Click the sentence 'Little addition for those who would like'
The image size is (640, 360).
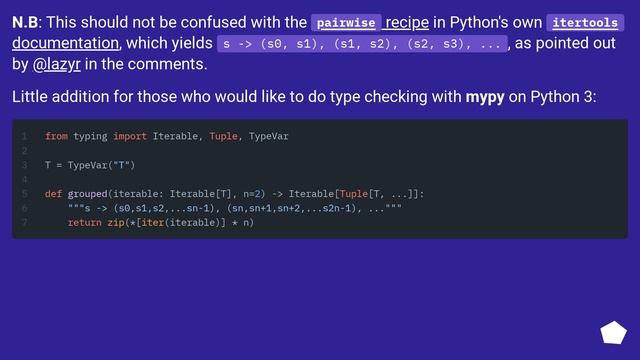304,97
